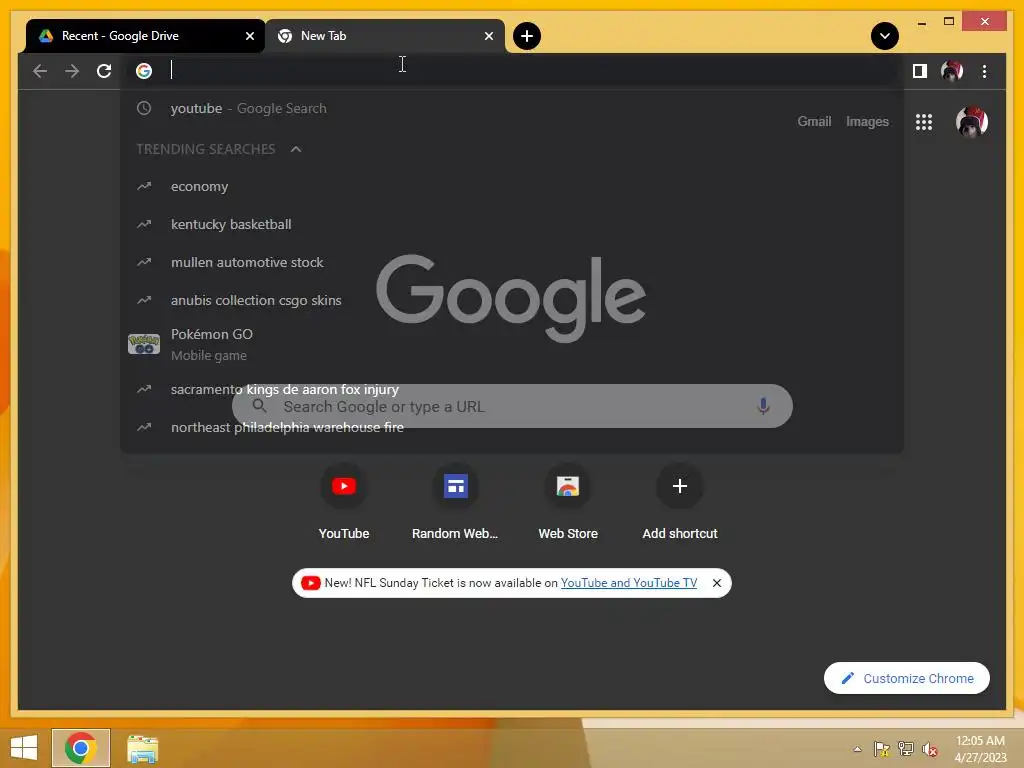The image size is (1024, 768).
Task: Select kentucky basketball suggestion
Action: [512, 225]
